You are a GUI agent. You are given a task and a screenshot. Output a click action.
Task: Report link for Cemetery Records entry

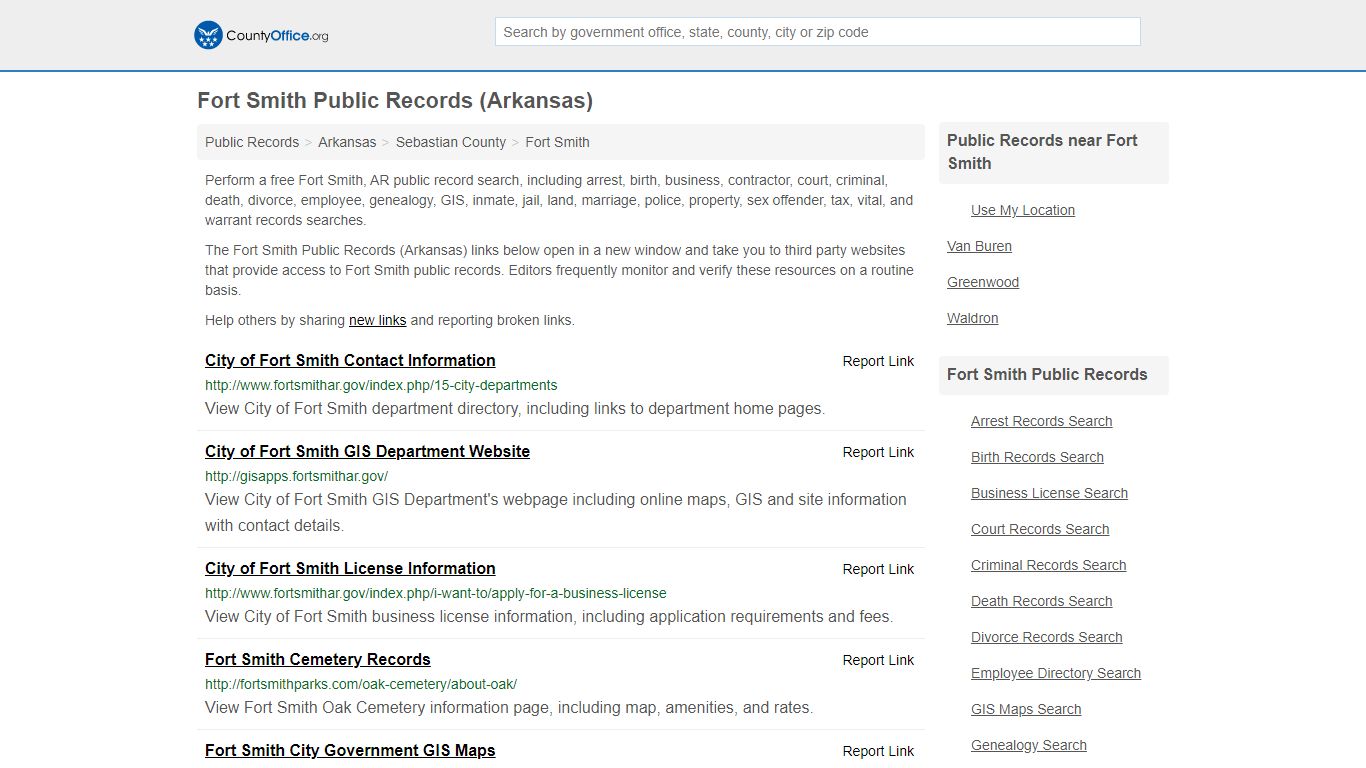(x=878, y=660)
